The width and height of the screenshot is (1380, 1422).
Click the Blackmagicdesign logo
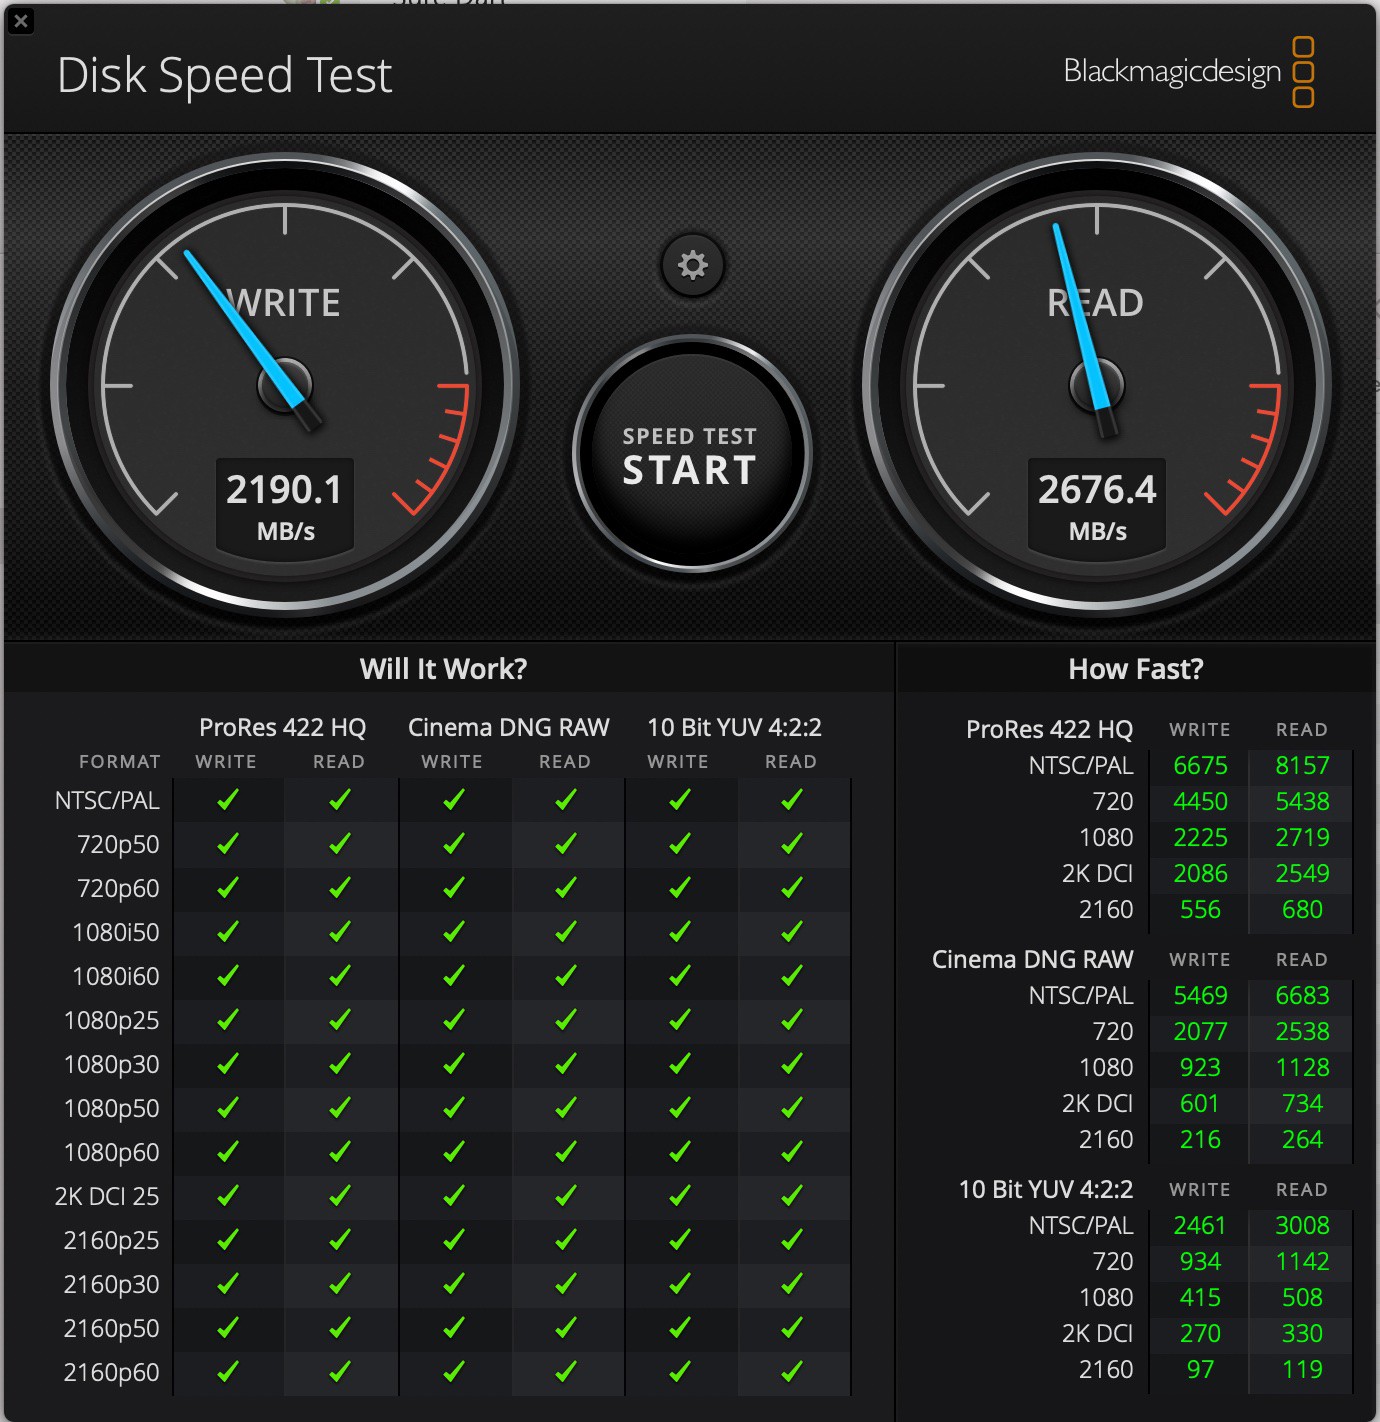coord(1176,73)
